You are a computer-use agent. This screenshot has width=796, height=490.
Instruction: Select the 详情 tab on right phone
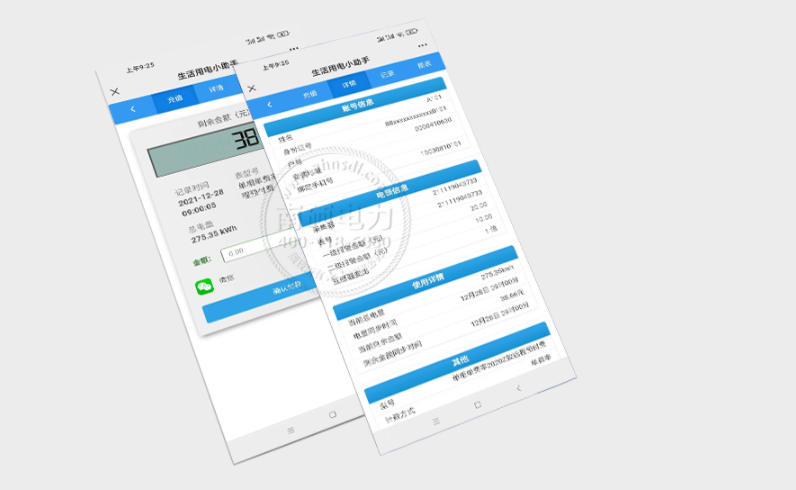pos(348,84)
